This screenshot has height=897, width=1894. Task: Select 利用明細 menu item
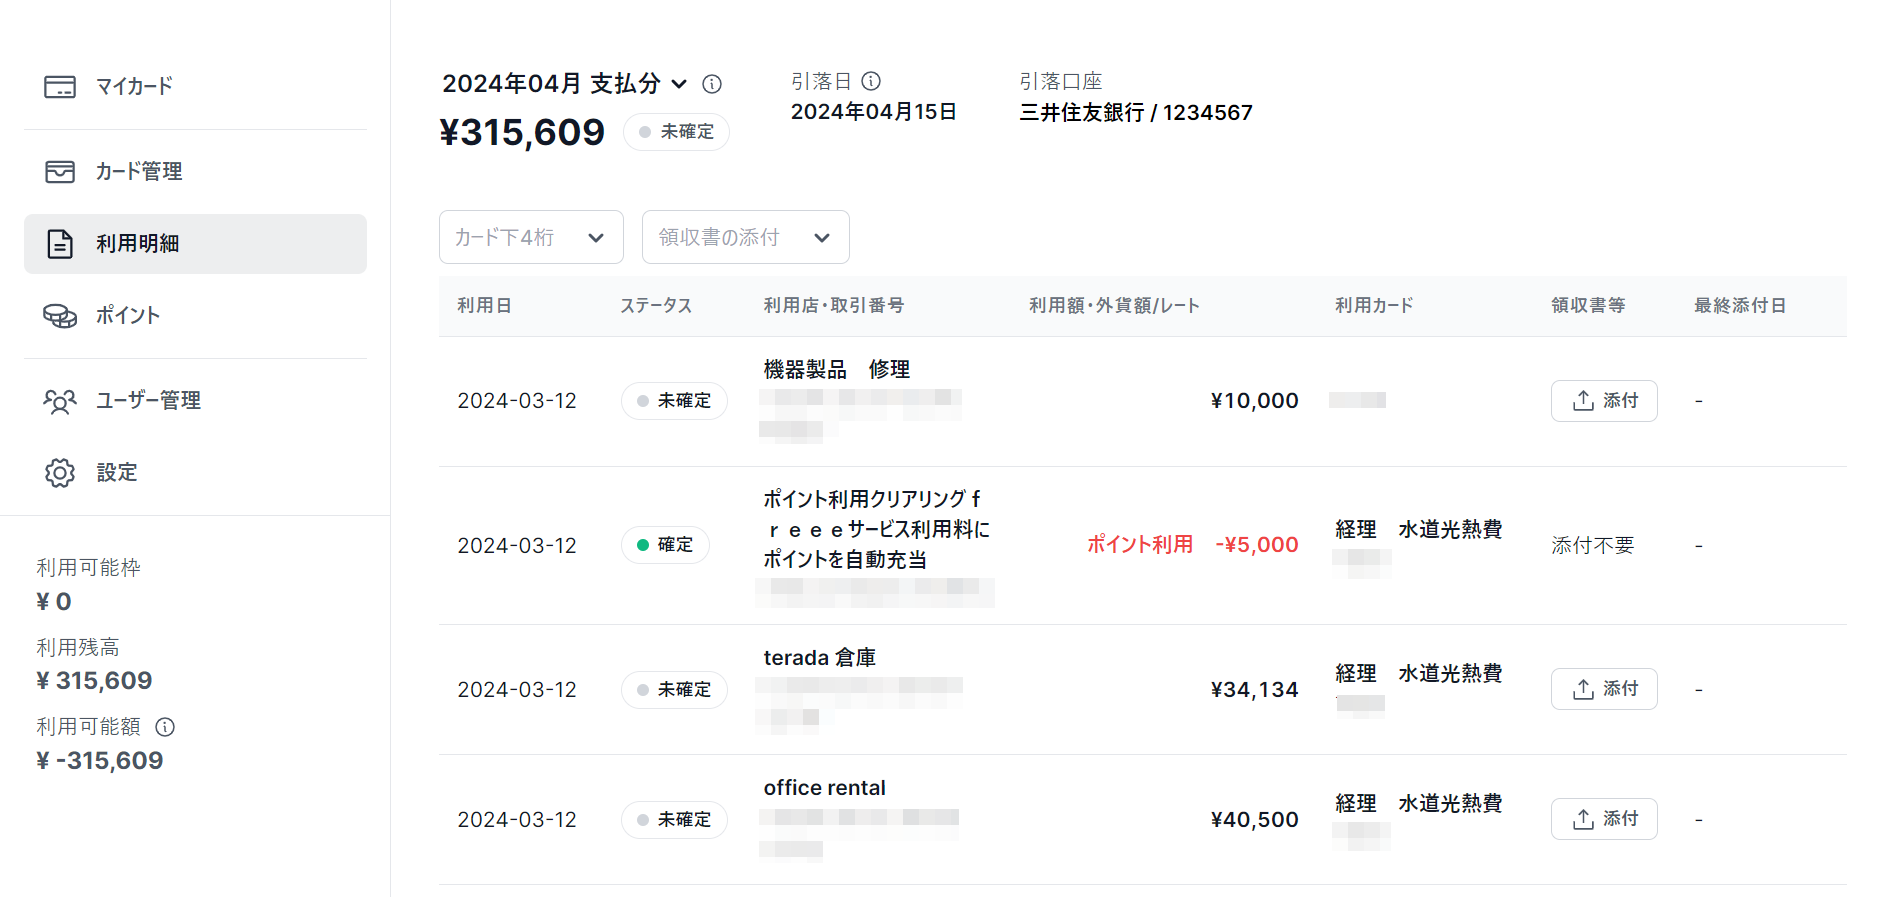coord(195,244)
